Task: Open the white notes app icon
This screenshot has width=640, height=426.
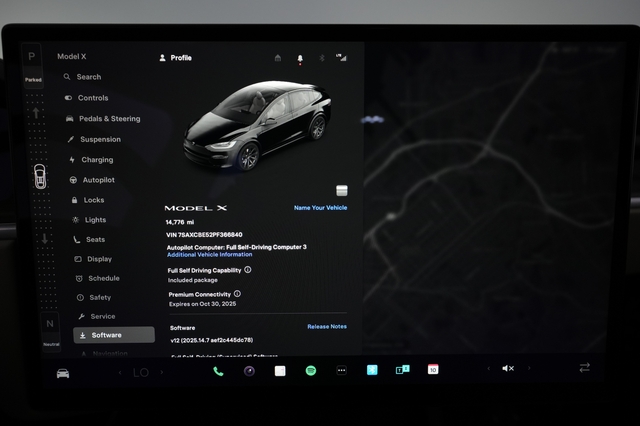Action: click(x=280, y=371)
